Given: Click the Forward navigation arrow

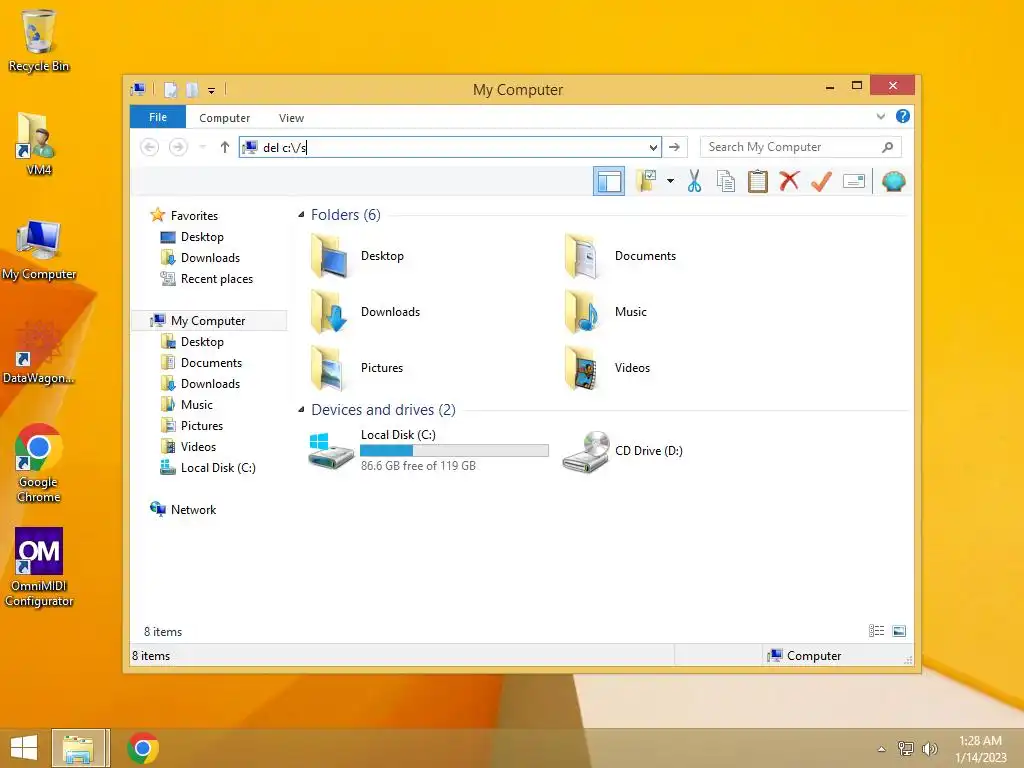Looking at the screenshot, I should click(x=178, y=148).
